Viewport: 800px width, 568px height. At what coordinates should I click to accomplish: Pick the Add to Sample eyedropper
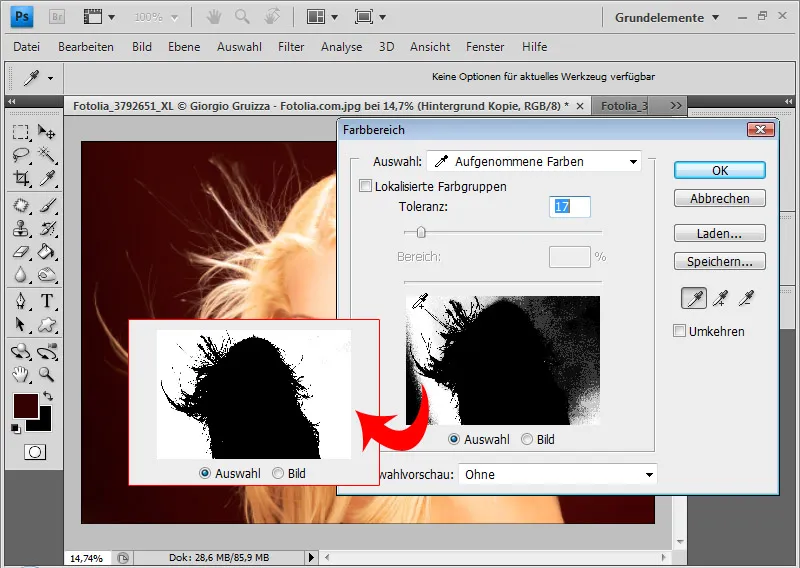pyautogui.click(x=720, y=298)
